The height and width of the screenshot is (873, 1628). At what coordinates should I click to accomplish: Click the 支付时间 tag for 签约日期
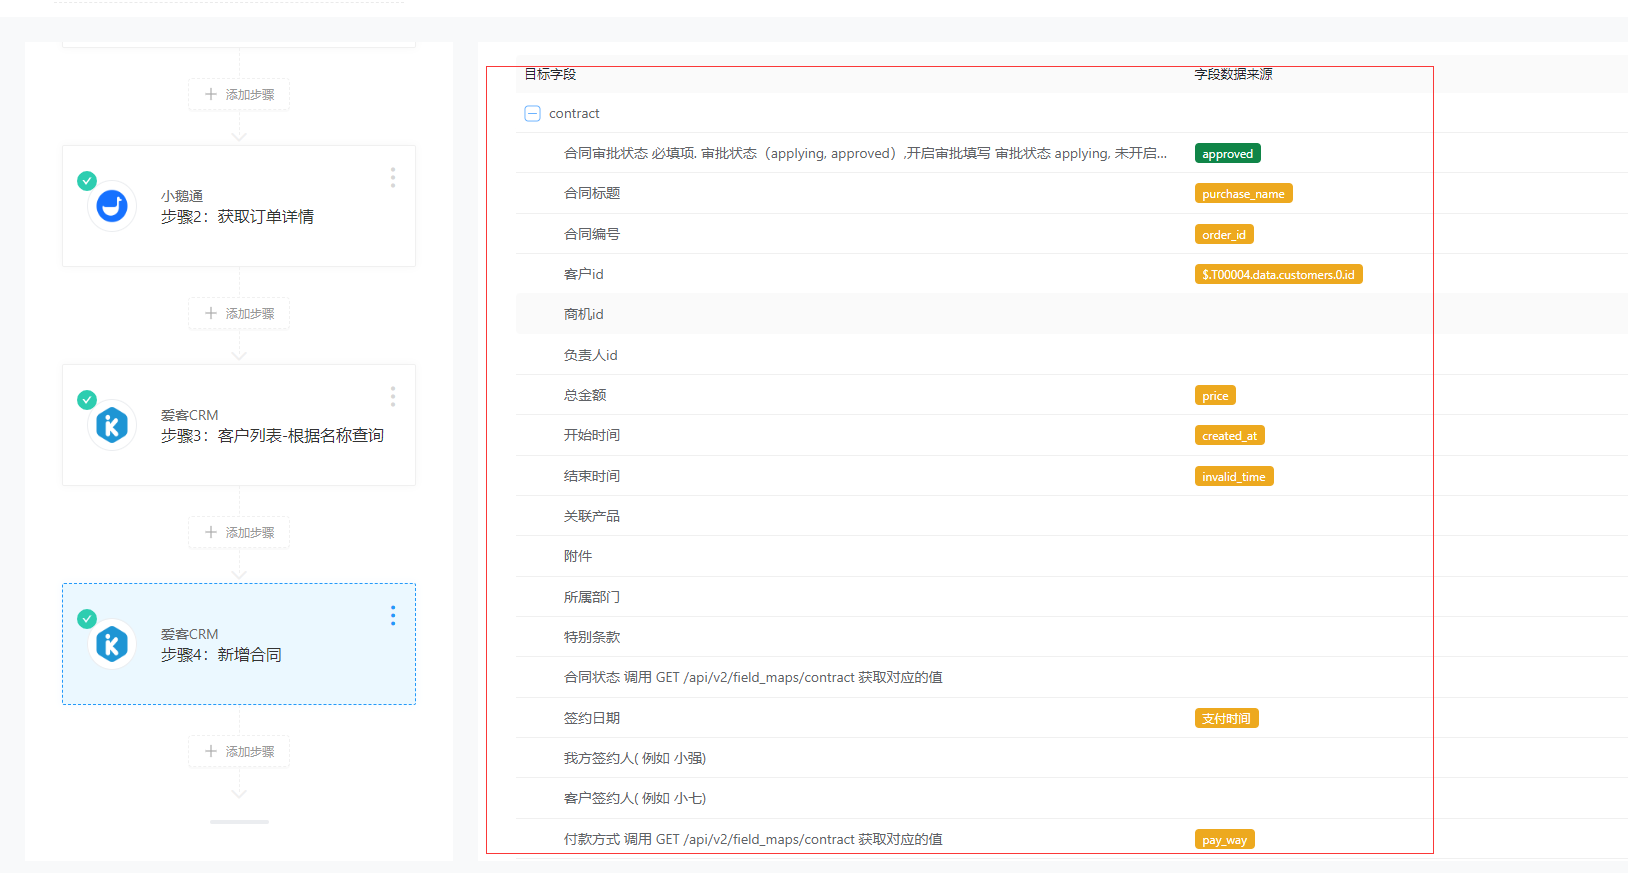tap(1227, 718)
